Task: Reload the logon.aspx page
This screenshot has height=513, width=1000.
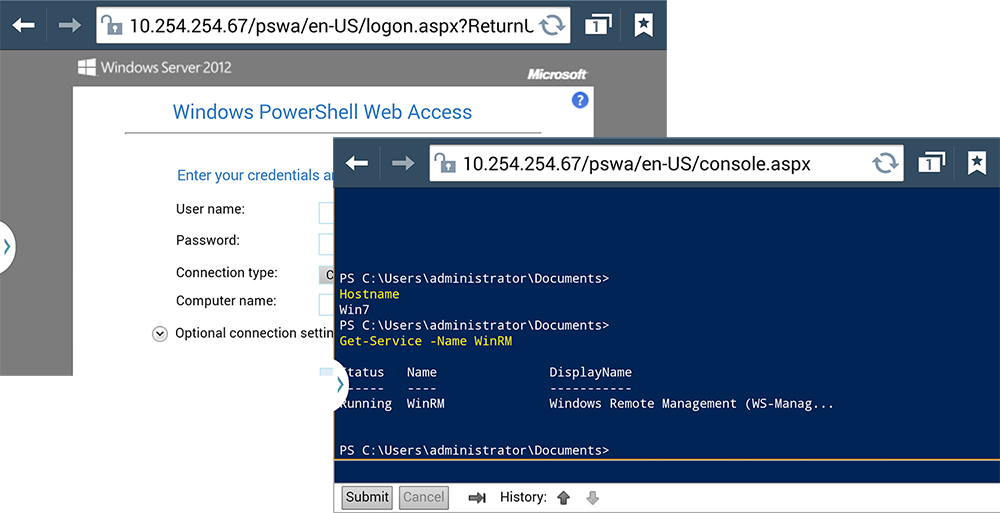Action: tap(552, 26)
